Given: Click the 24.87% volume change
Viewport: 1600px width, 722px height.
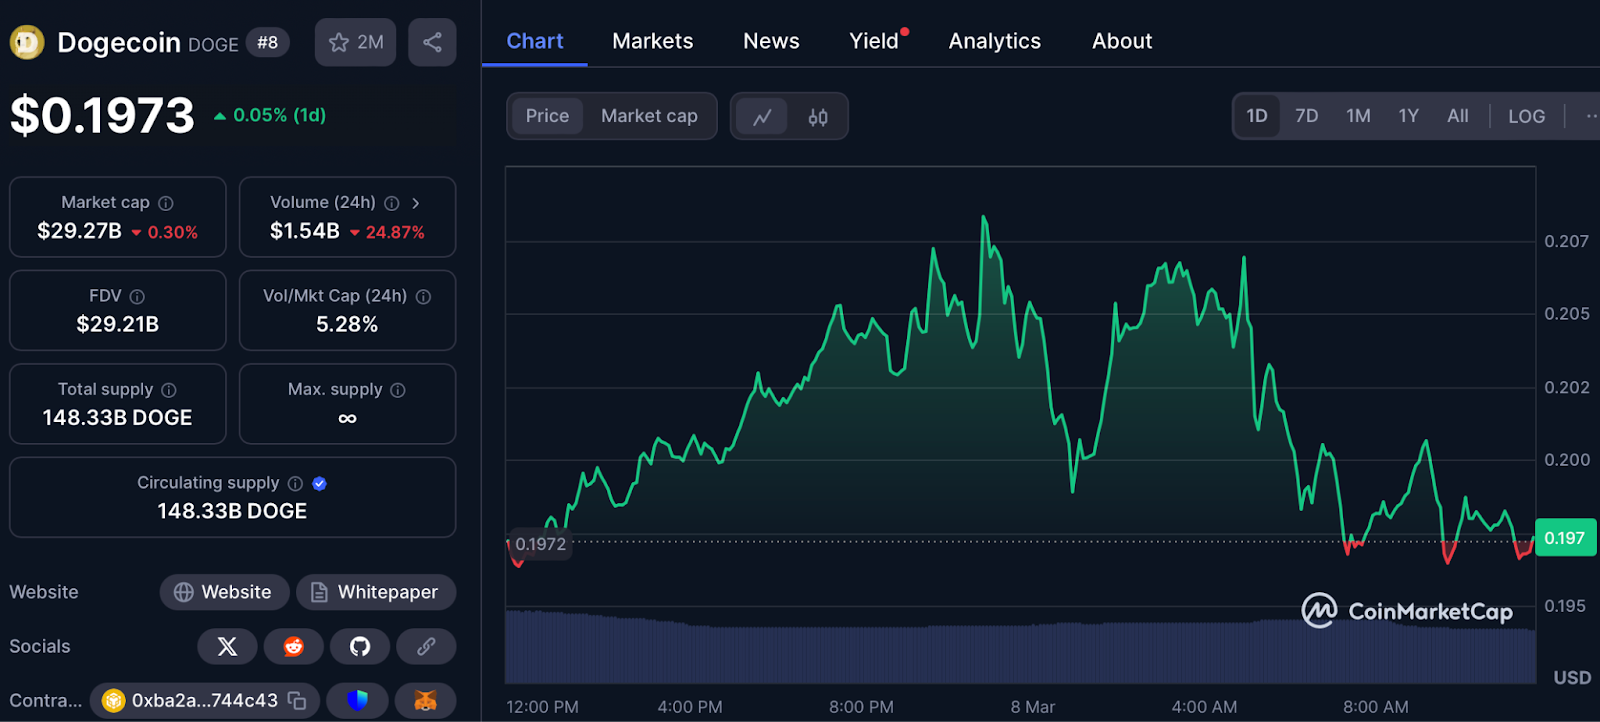Looking at the screenshot, I should tap(387, 232).
